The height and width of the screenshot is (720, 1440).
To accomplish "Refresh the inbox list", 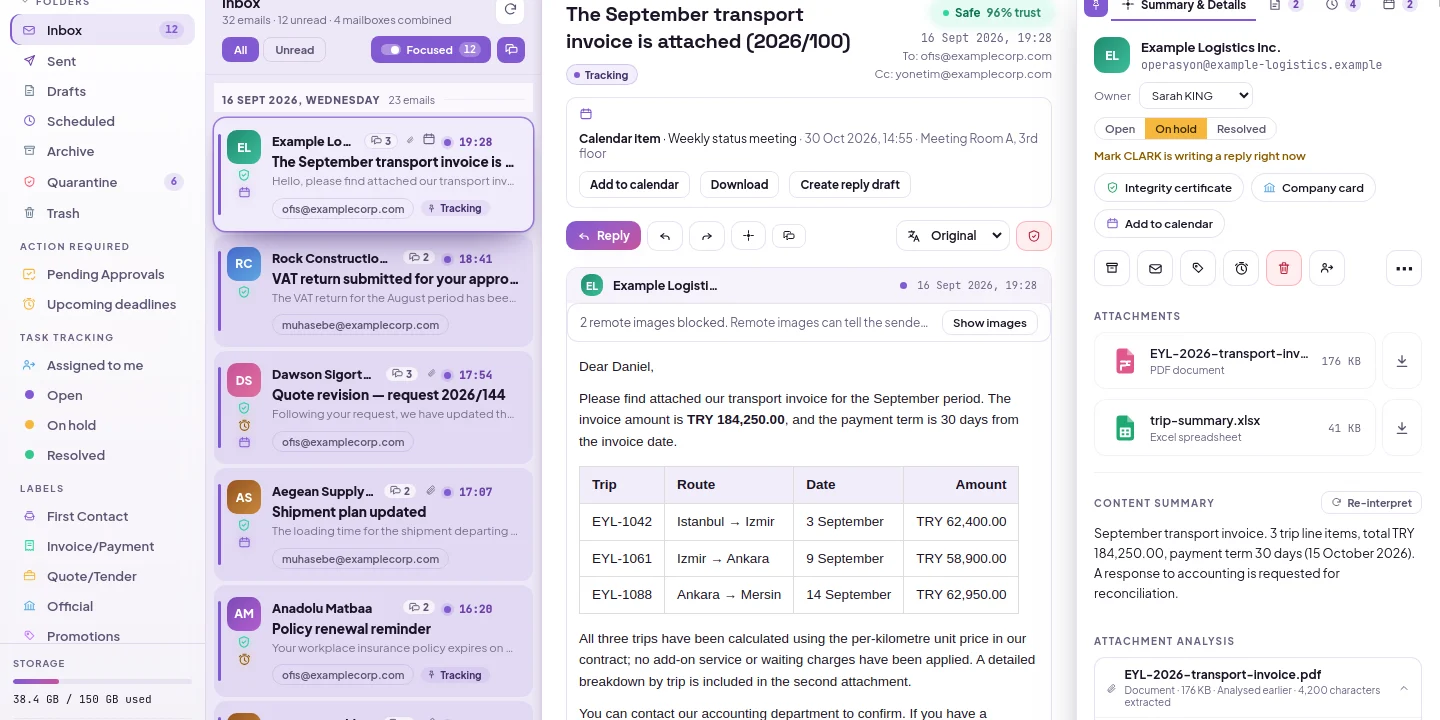I will pyautogui.click(x=510, y=10).
